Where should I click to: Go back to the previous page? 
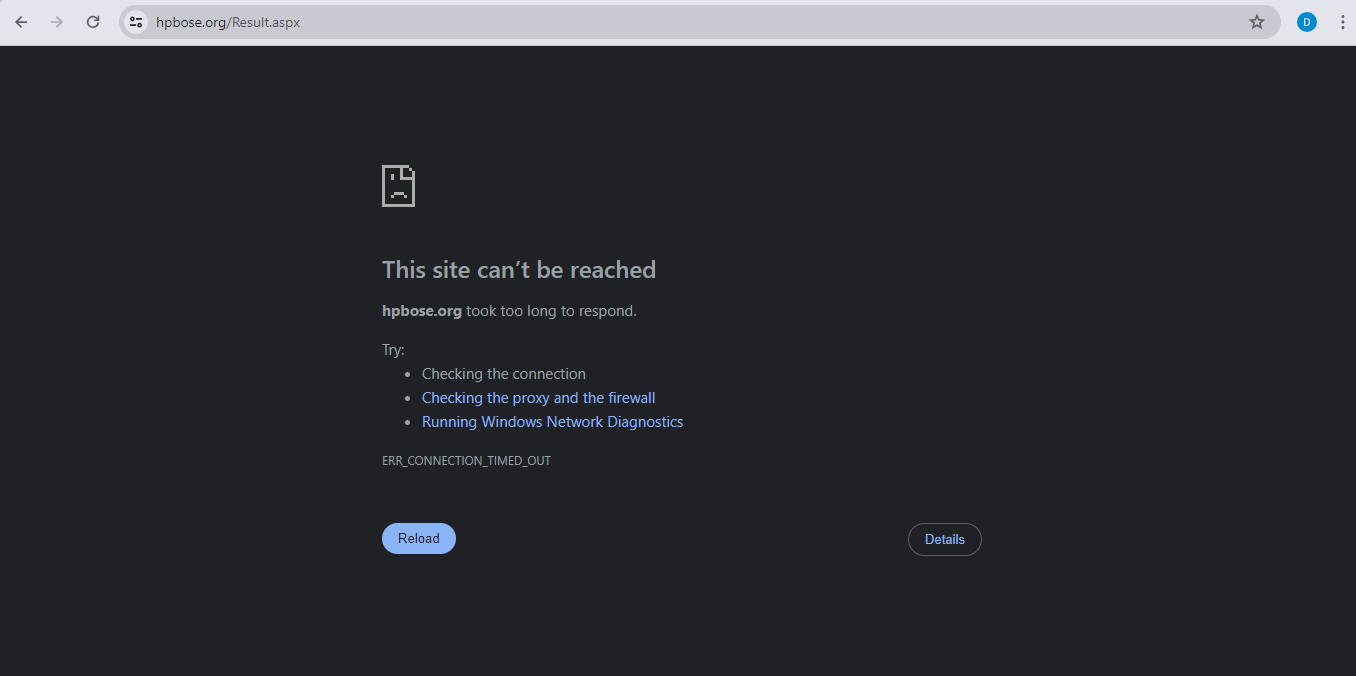(x=21, y=22)
